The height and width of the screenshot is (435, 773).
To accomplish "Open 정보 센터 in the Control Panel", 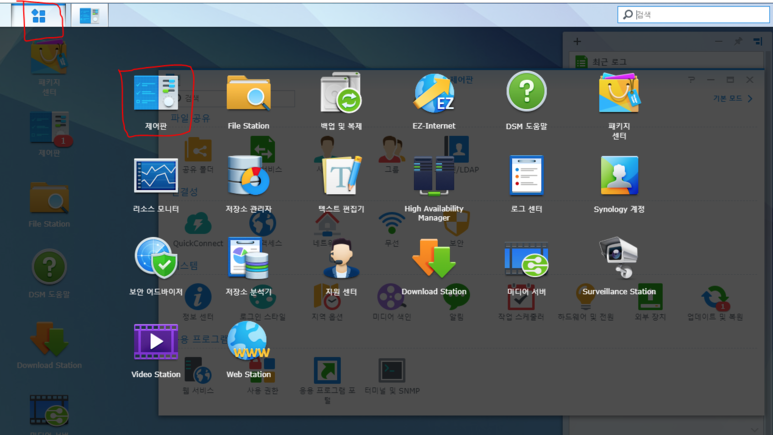I will 198,303.
